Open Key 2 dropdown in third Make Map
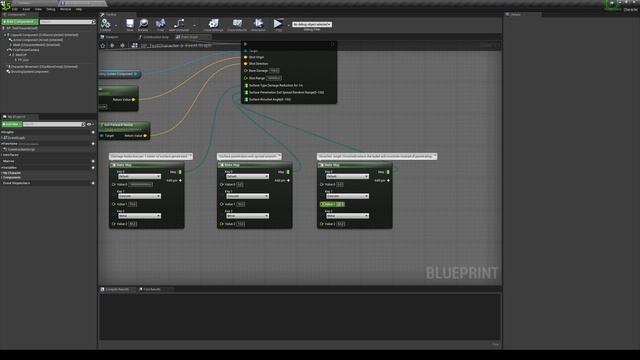640x360 pixels. (x=347, y=216)
